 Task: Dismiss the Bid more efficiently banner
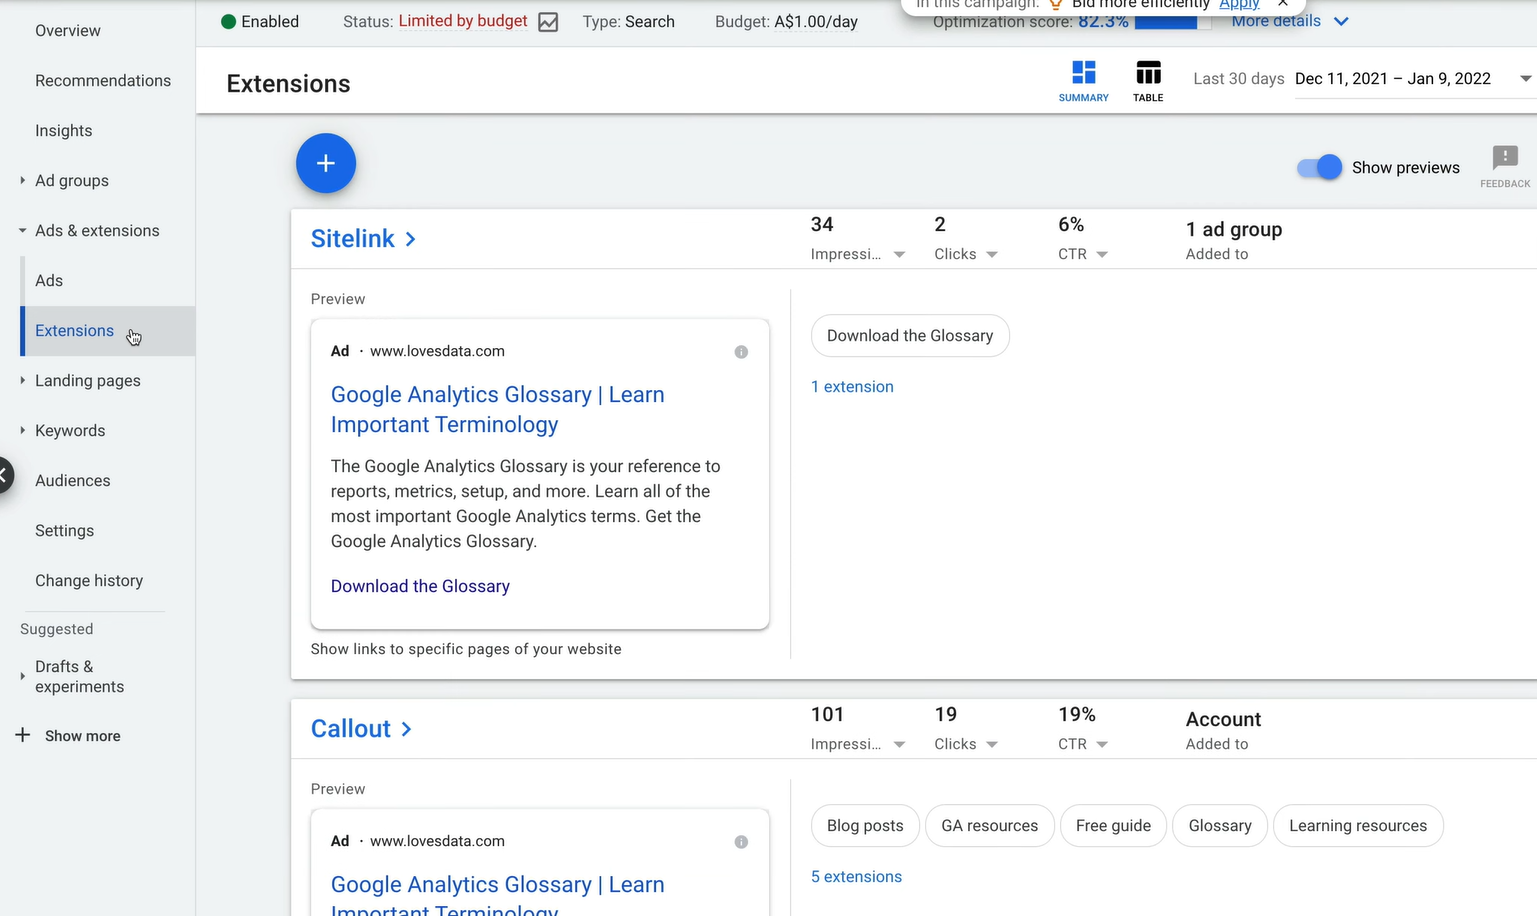1283,5
